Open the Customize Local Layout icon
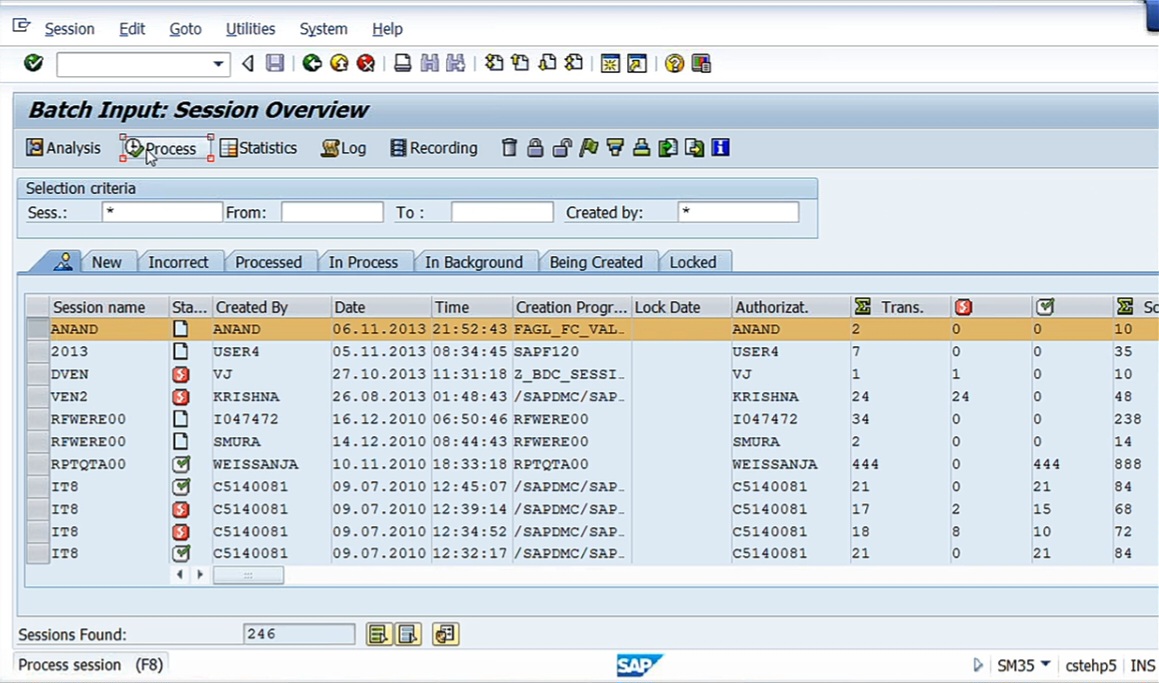The image size is (1159, 683). 701,64
